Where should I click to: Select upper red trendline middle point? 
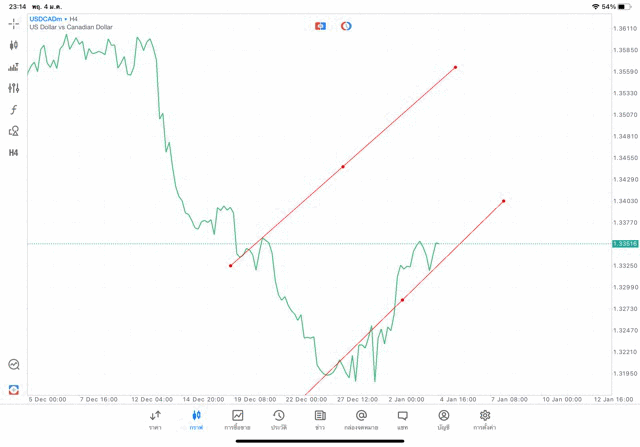pyautogui.click(x=343, y=166)
